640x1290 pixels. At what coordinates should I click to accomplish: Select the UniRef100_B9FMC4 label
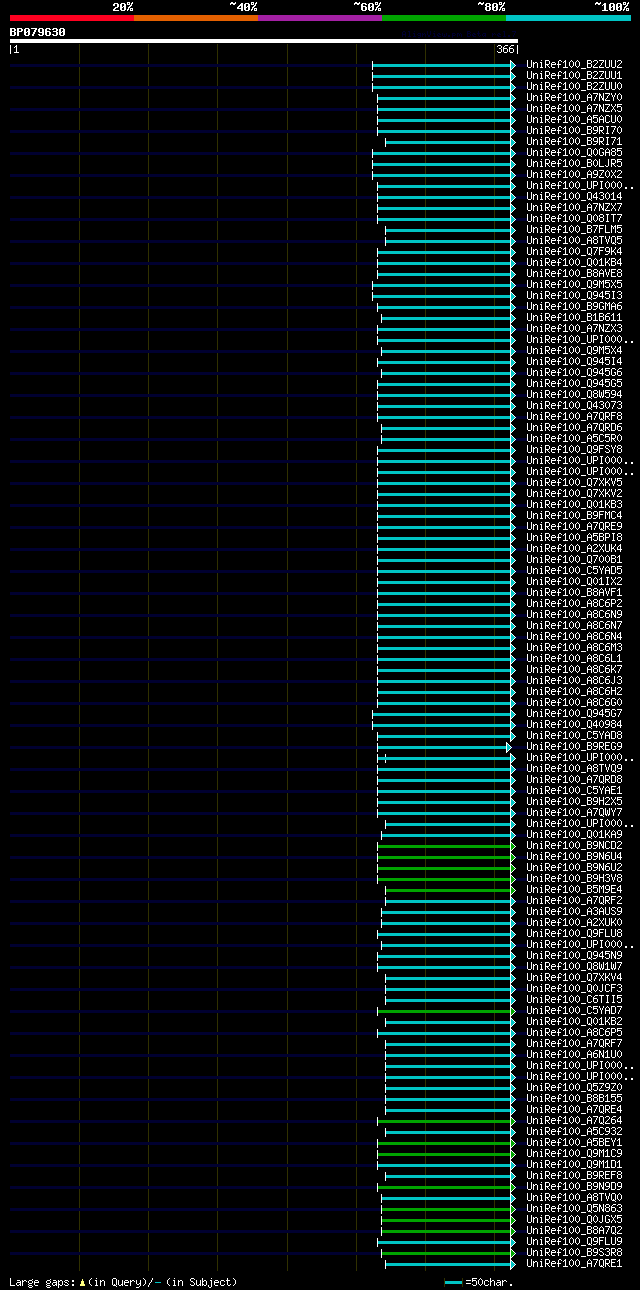coord(574,515)
